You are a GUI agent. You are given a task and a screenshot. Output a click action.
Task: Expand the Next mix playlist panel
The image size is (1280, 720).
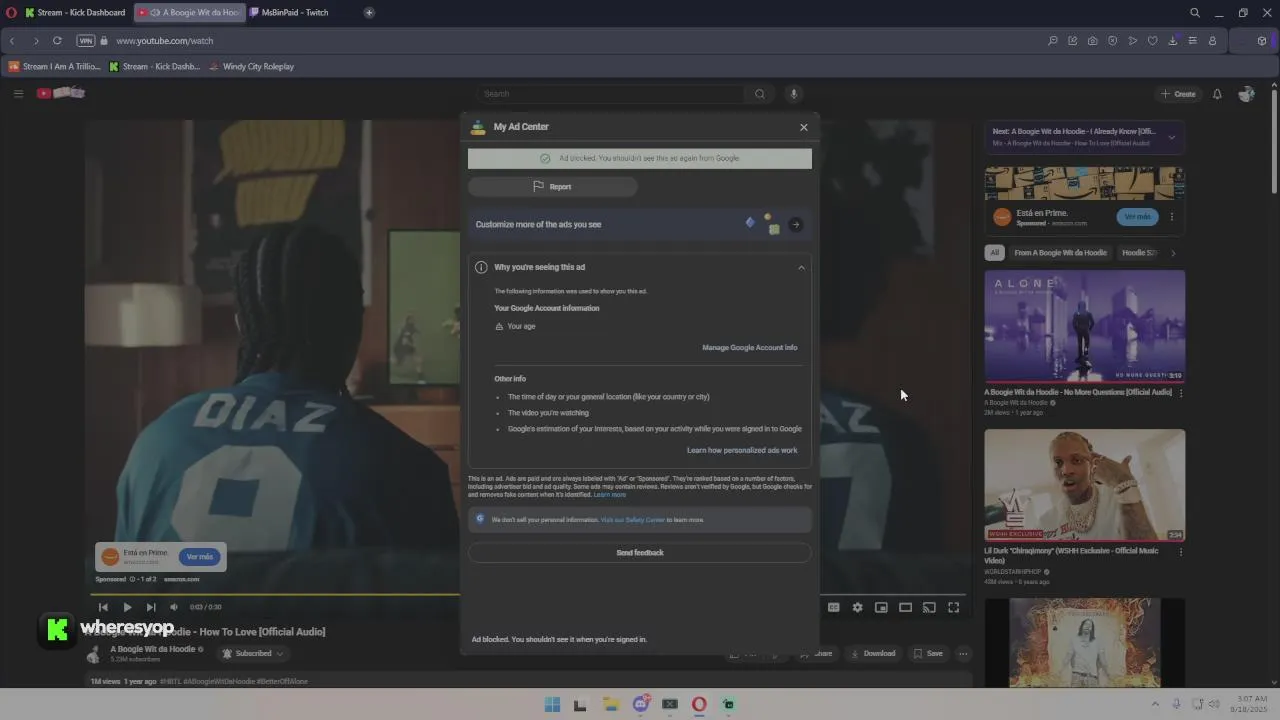(1171, 137)
